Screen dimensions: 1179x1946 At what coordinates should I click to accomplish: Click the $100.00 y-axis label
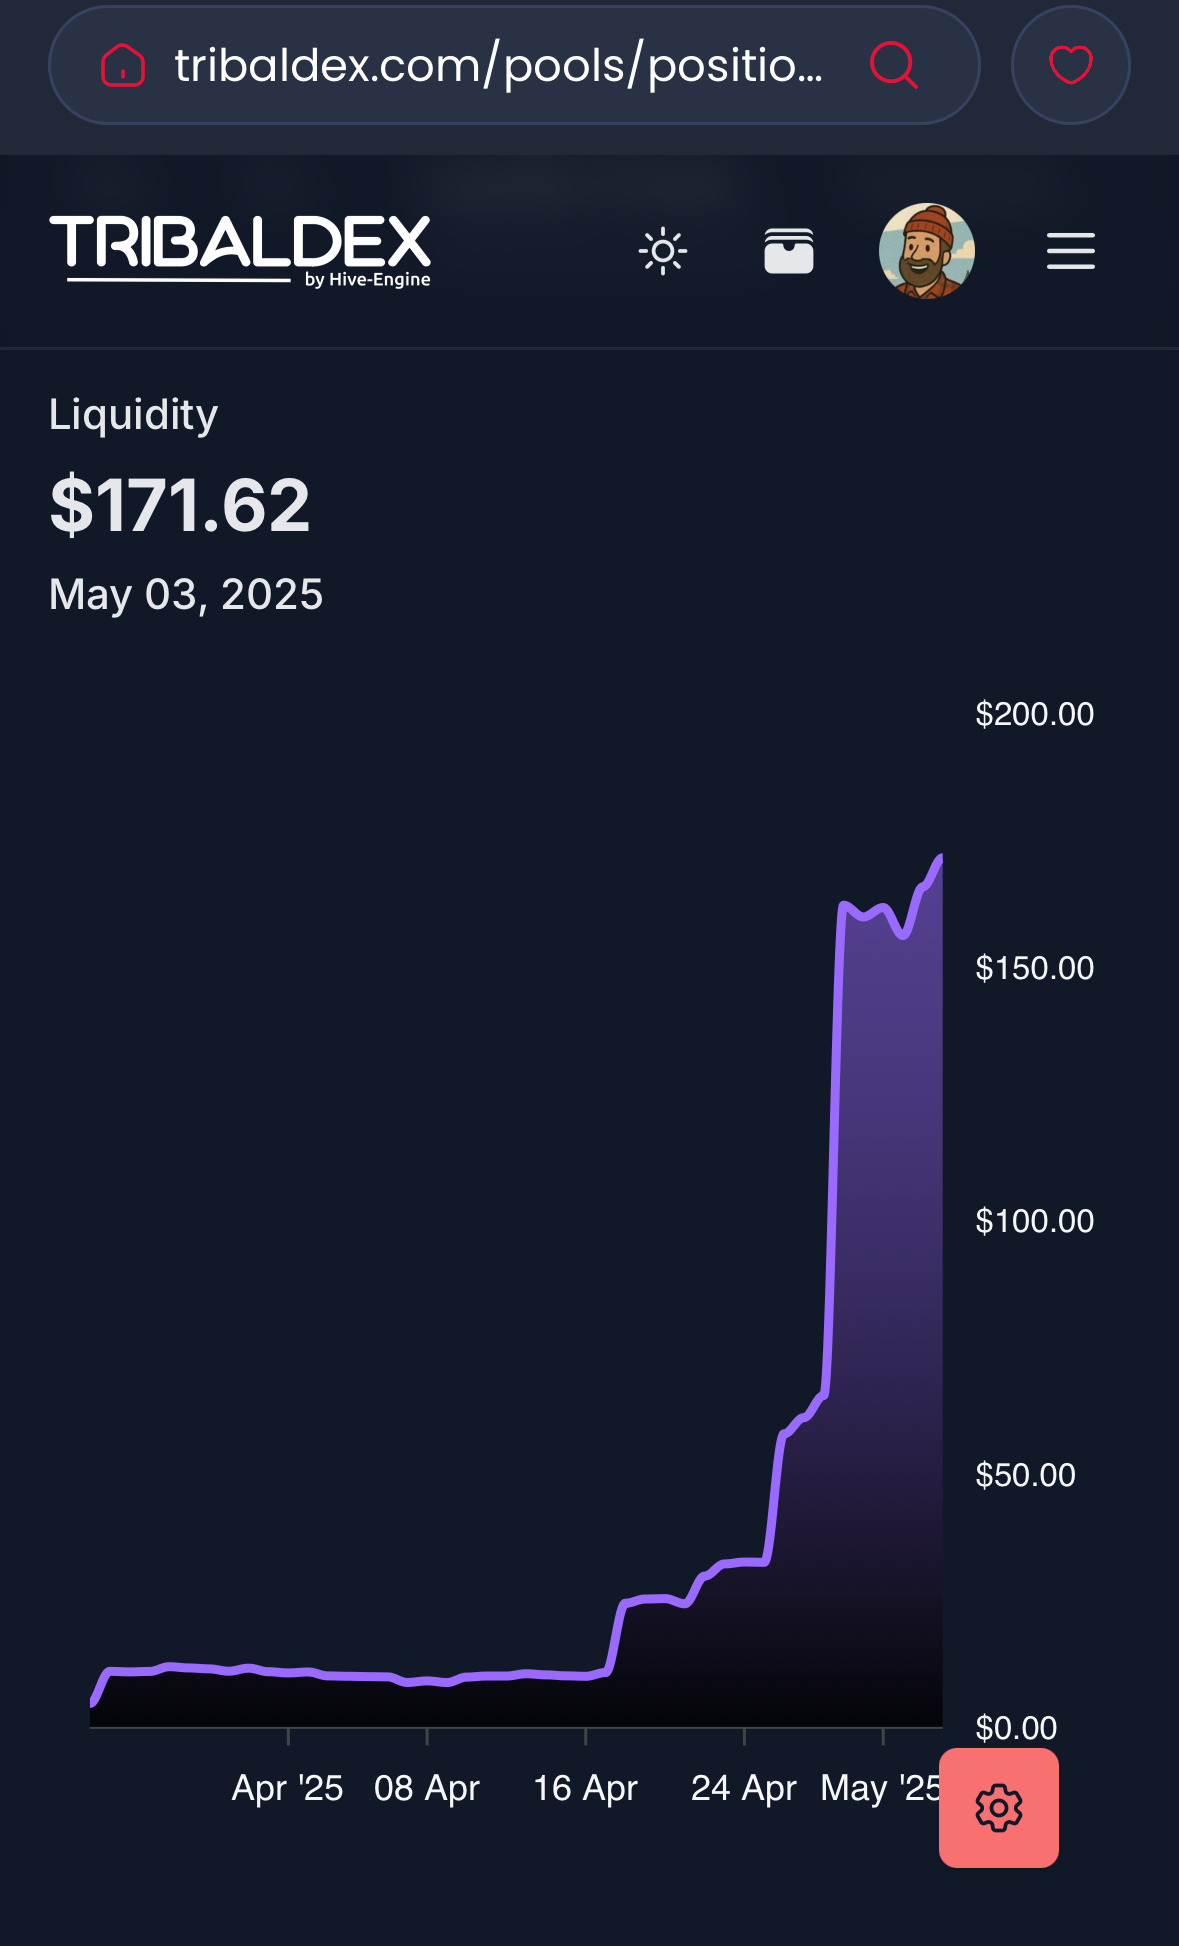coord(1035,1221)
